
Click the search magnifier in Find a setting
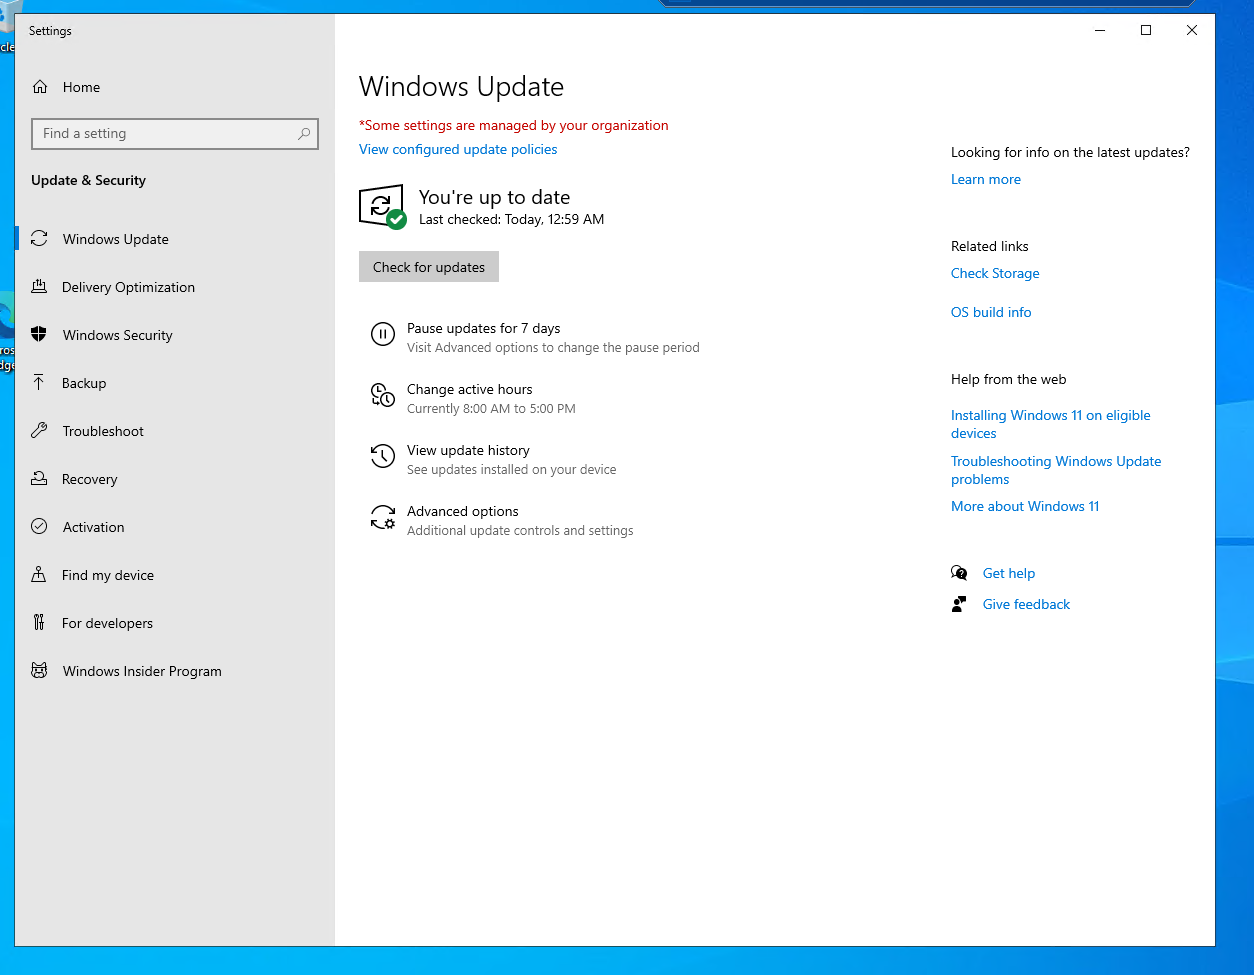click(304, 134)
